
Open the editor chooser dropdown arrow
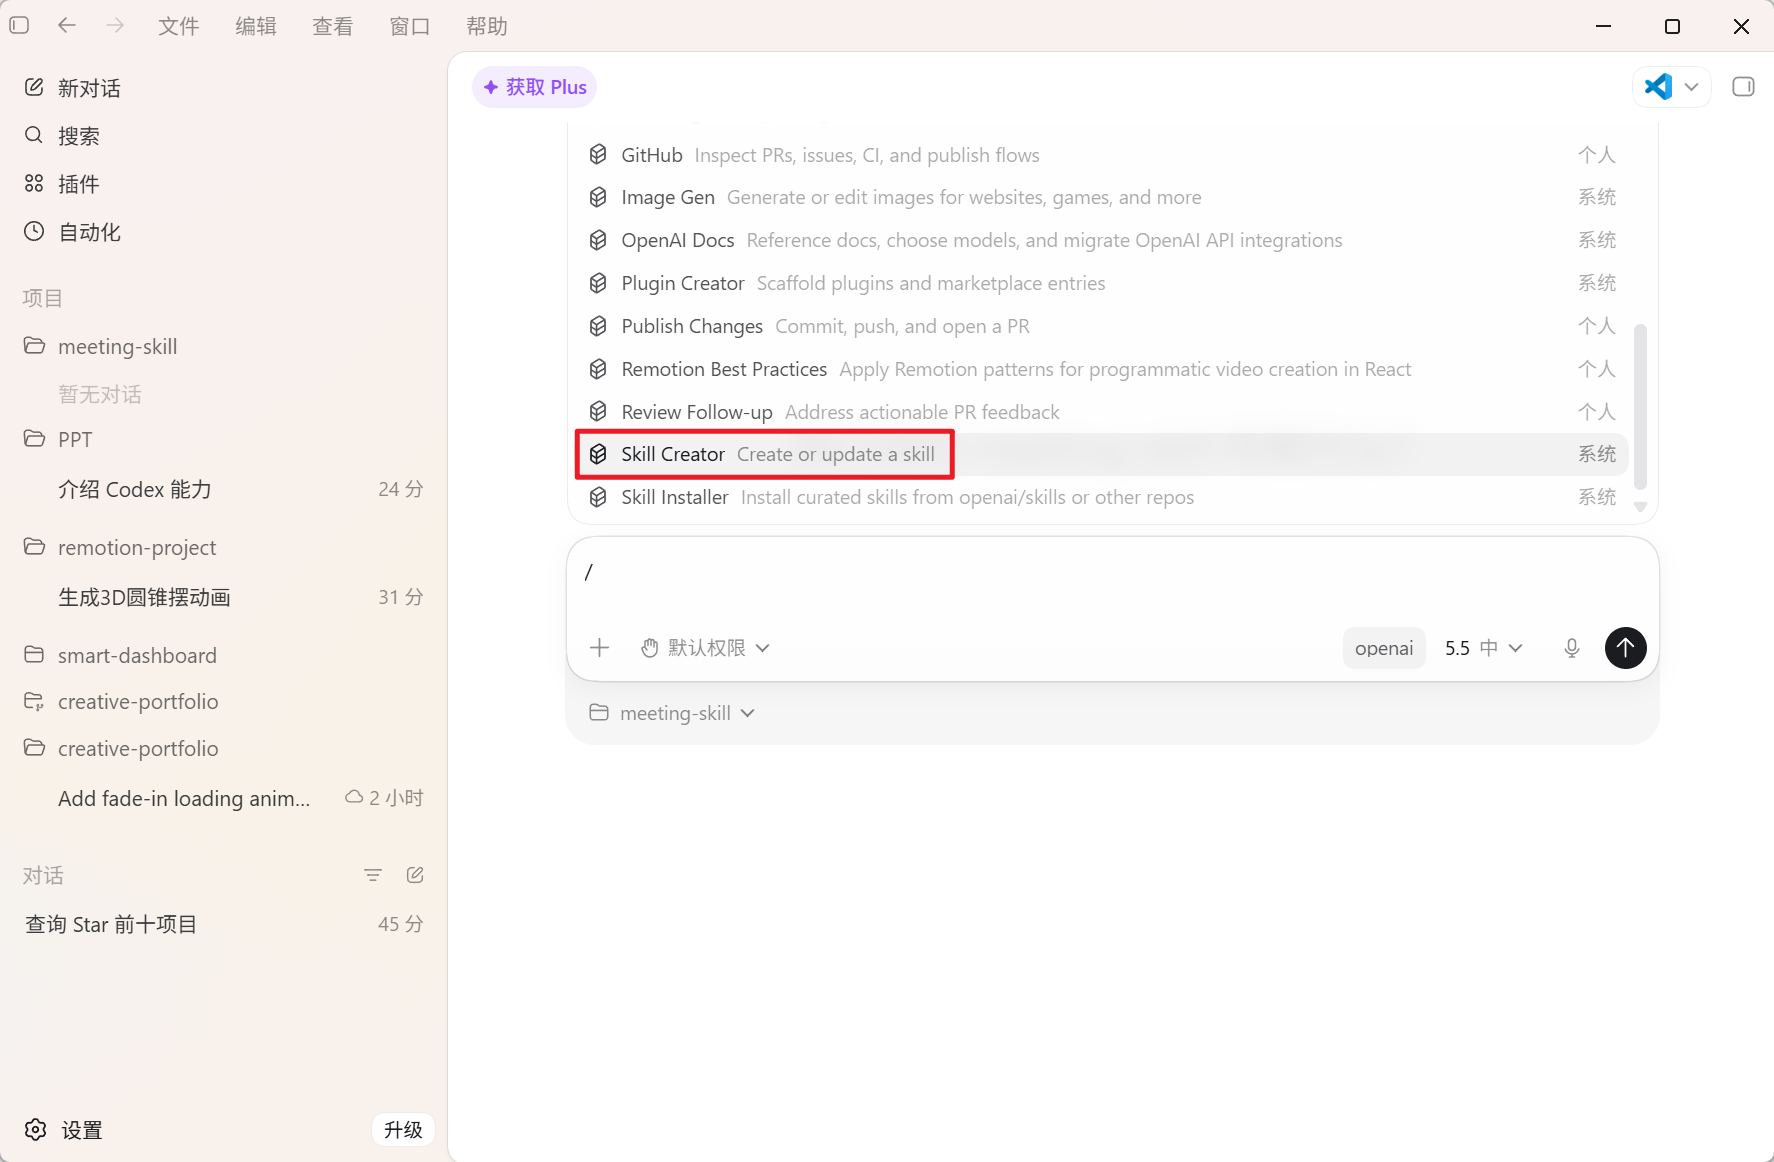[x=1692, y=87]
